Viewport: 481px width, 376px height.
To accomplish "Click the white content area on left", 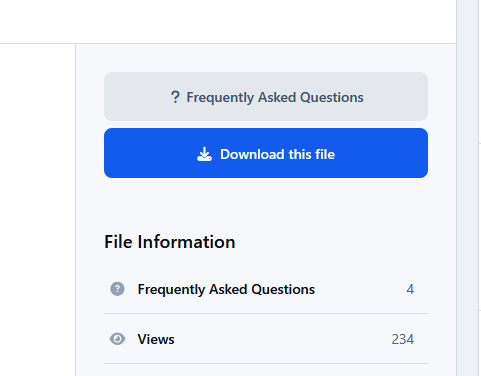I will 37,210.
